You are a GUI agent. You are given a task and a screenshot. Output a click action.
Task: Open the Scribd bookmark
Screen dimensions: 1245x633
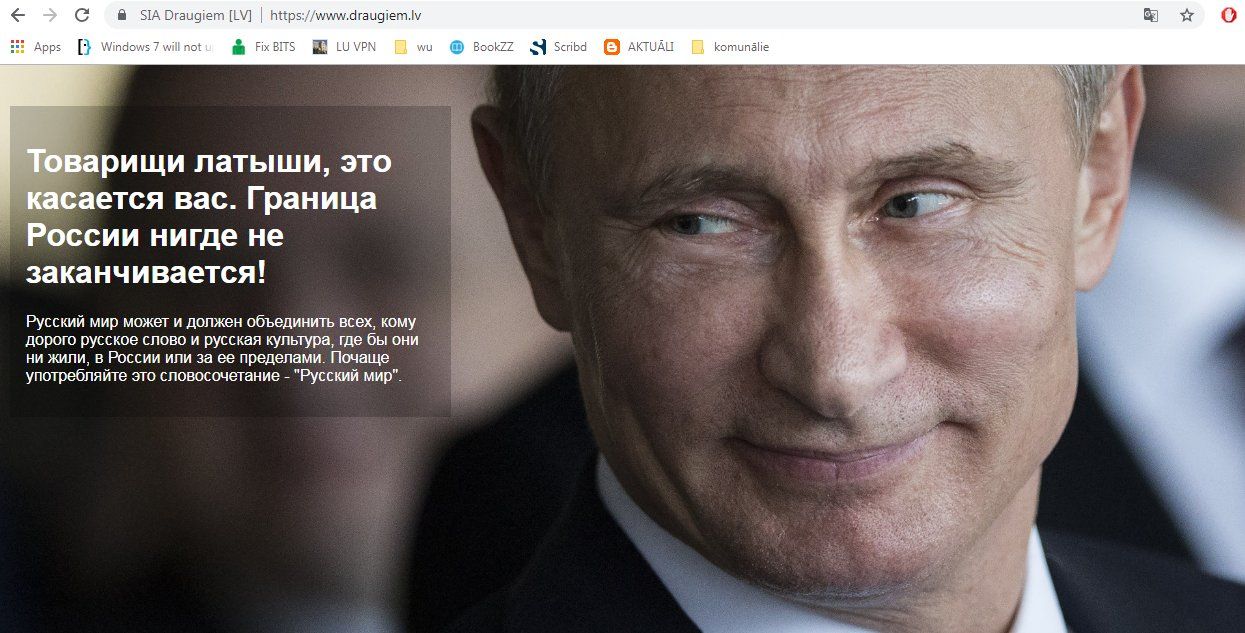pos(558,47)
